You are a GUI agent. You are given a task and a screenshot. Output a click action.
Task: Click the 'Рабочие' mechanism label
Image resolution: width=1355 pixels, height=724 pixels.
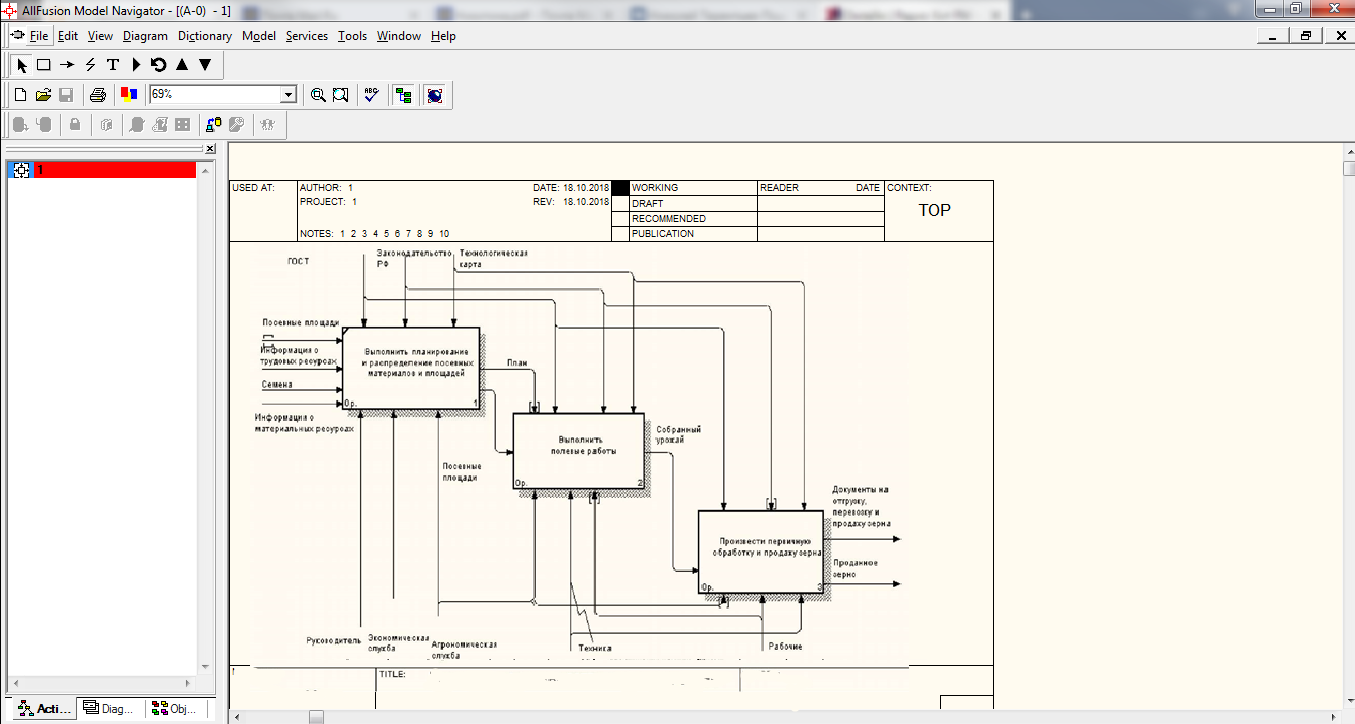(785, 647)
